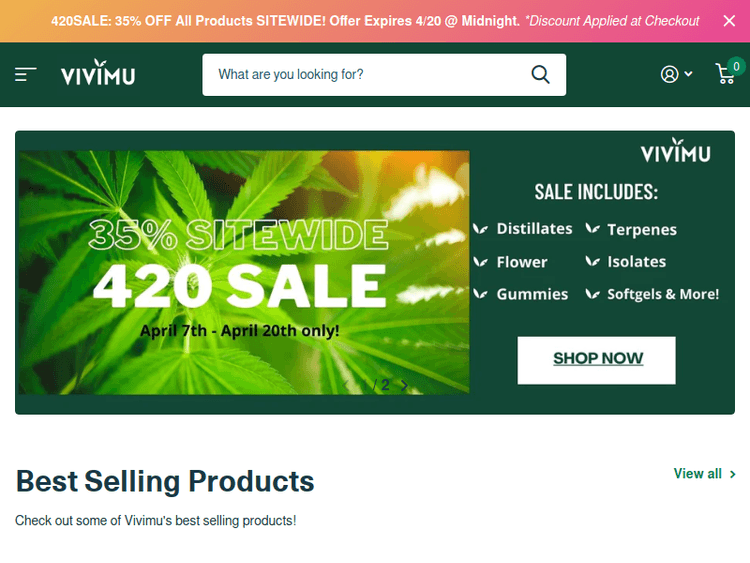
Task: Click the Vivimu logo in header
Action: pyautogui.click(x=98, y=73)
